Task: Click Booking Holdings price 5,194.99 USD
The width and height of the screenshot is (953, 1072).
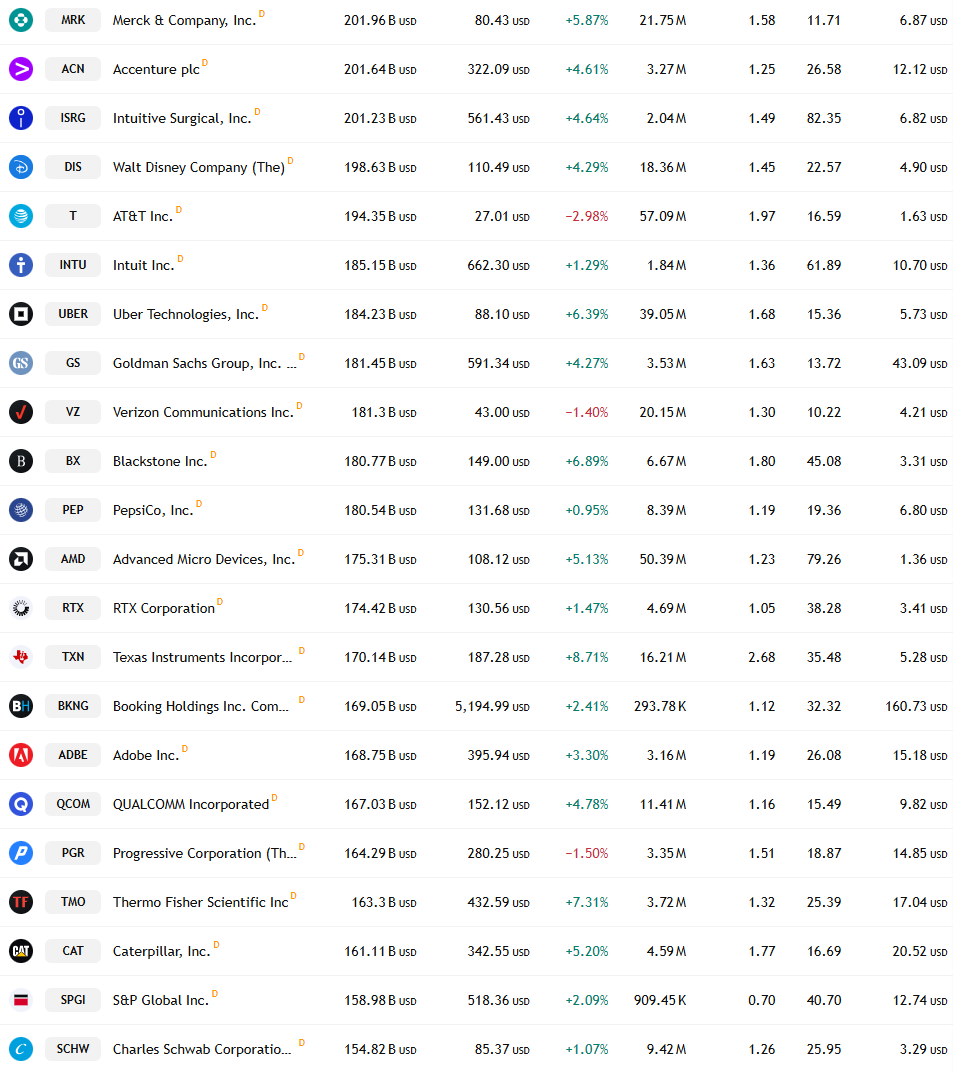Action: [x=492, y=706]
